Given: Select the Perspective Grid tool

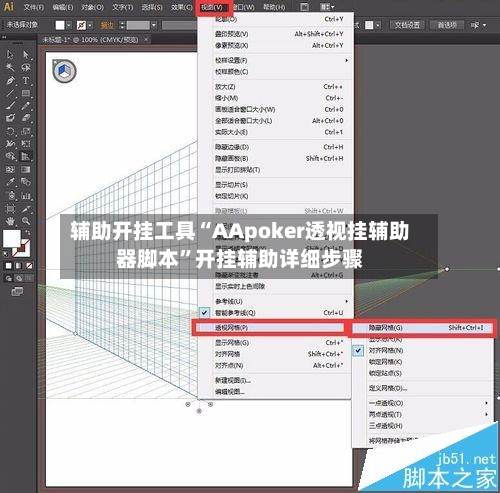Looking at the screenshot, I should click(26, 156).
